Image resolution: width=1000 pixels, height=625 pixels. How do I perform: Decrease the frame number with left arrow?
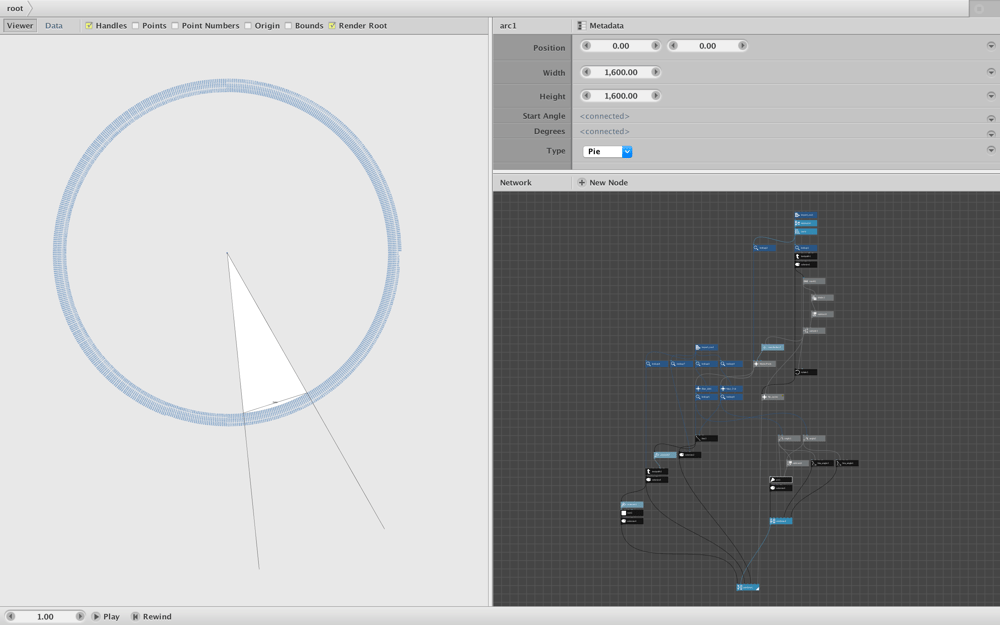pyautogui.click(x=11, y=617)
